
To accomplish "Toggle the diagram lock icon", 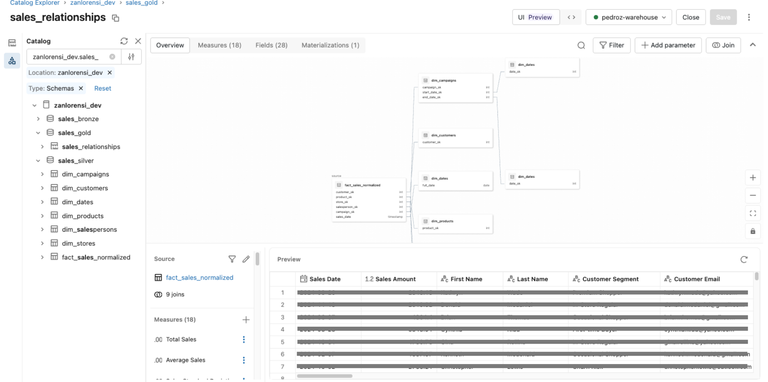I will [753, 231].
